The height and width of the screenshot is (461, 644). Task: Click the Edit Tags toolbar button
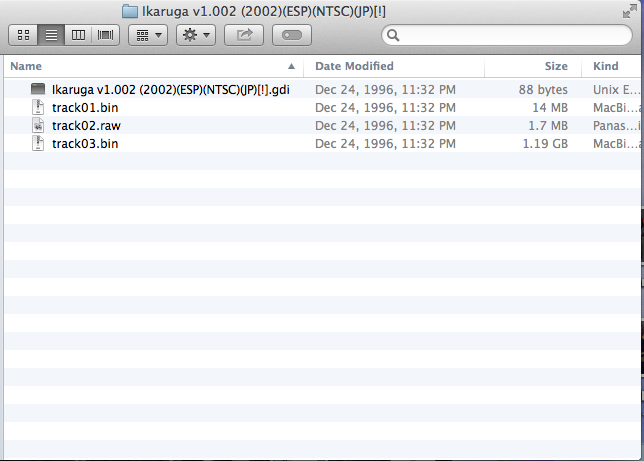tap(292, 35)
